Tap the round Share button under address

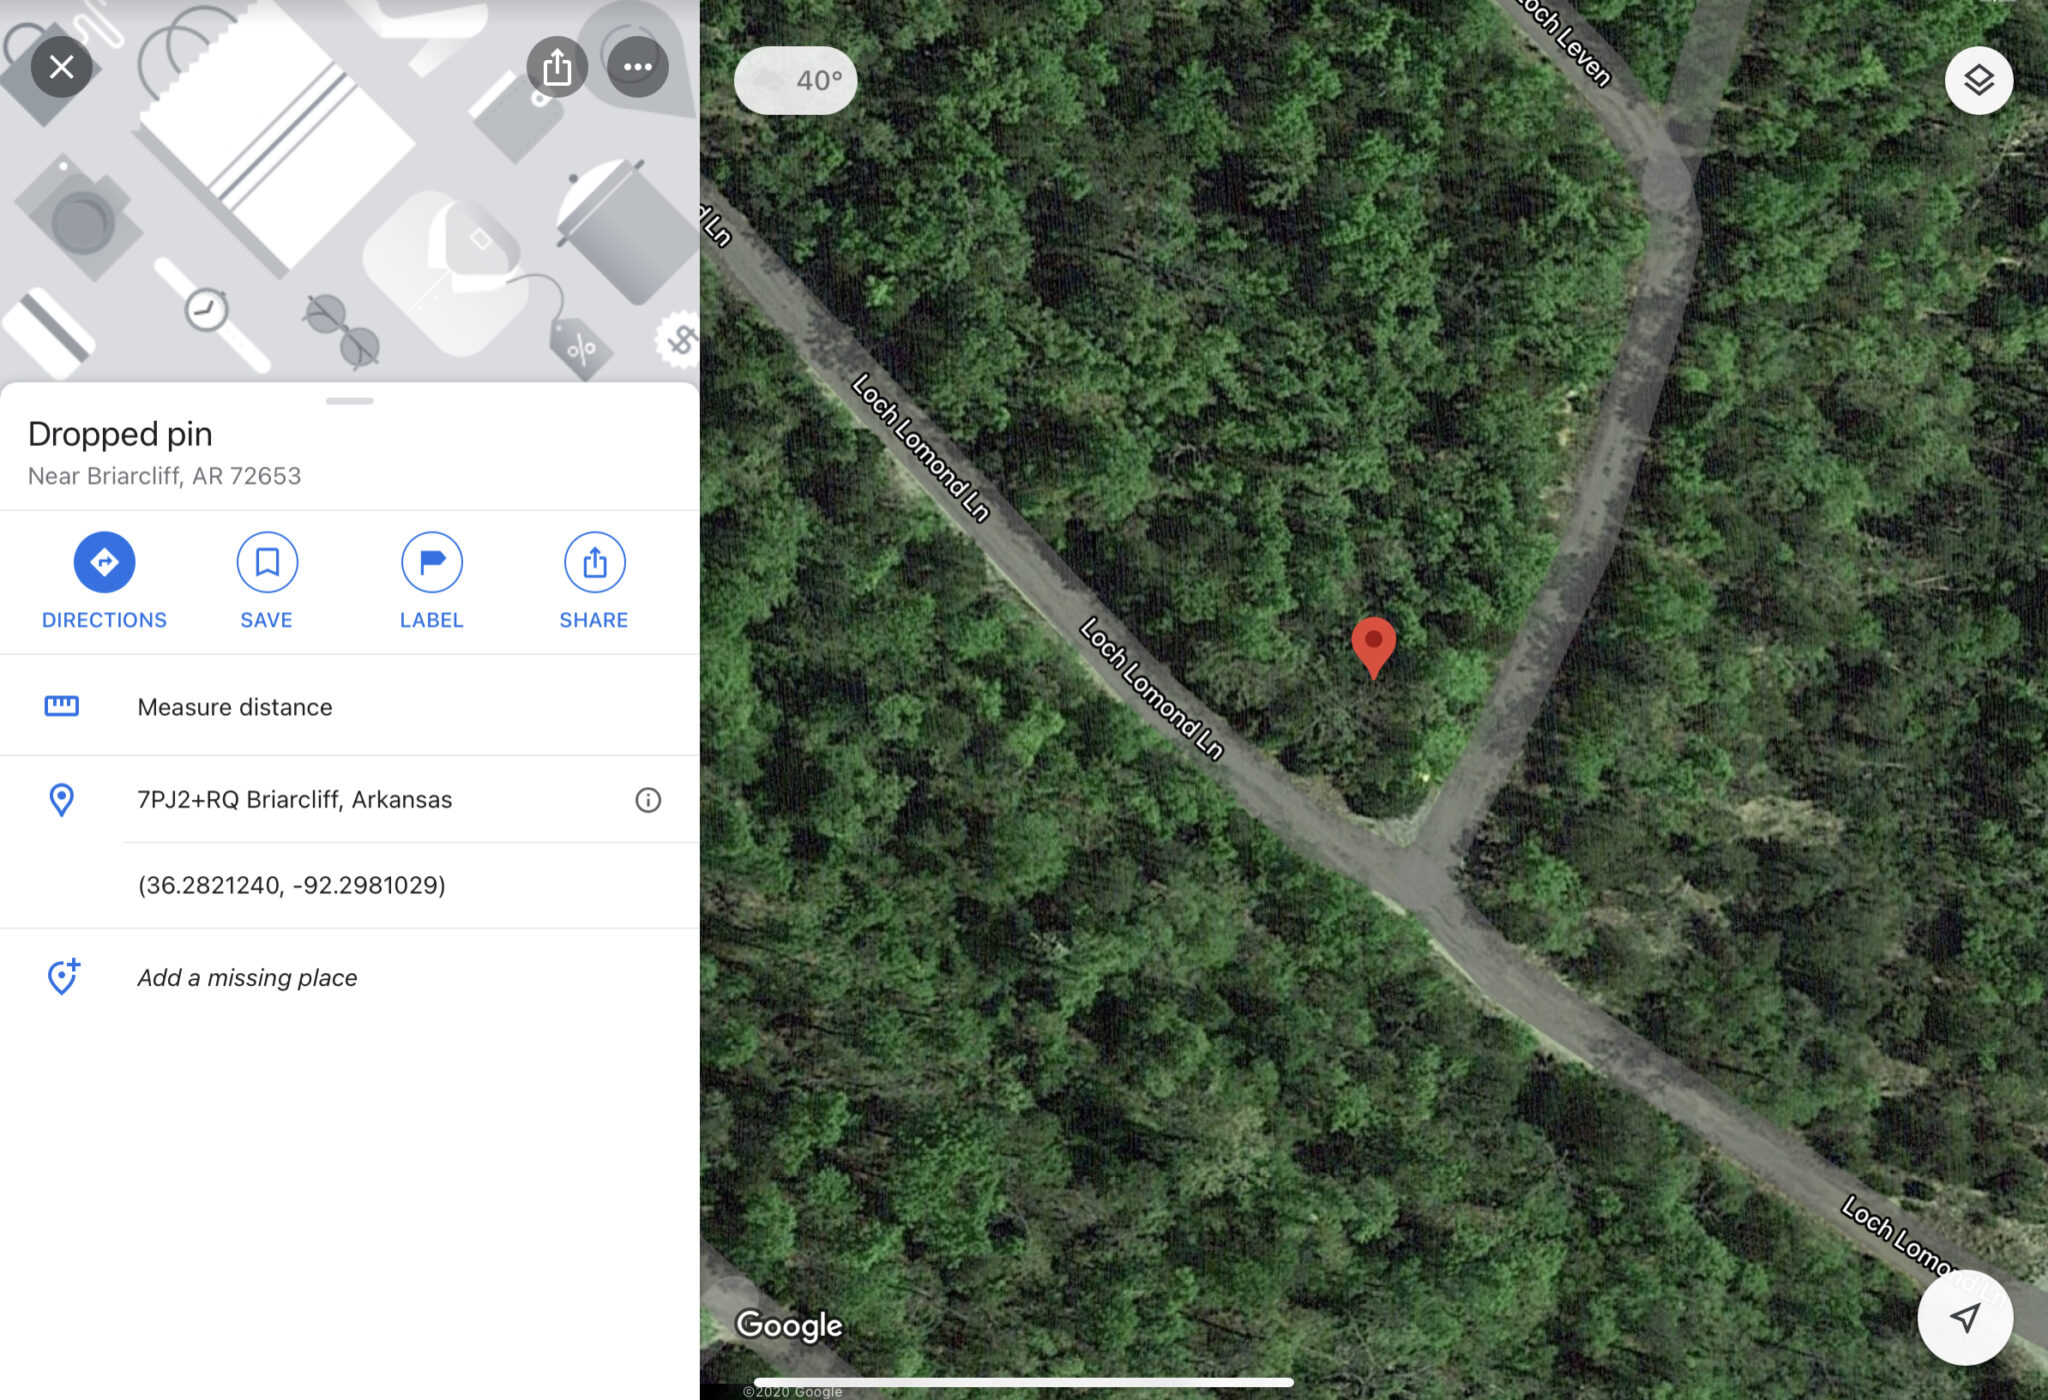click(595, 562)
